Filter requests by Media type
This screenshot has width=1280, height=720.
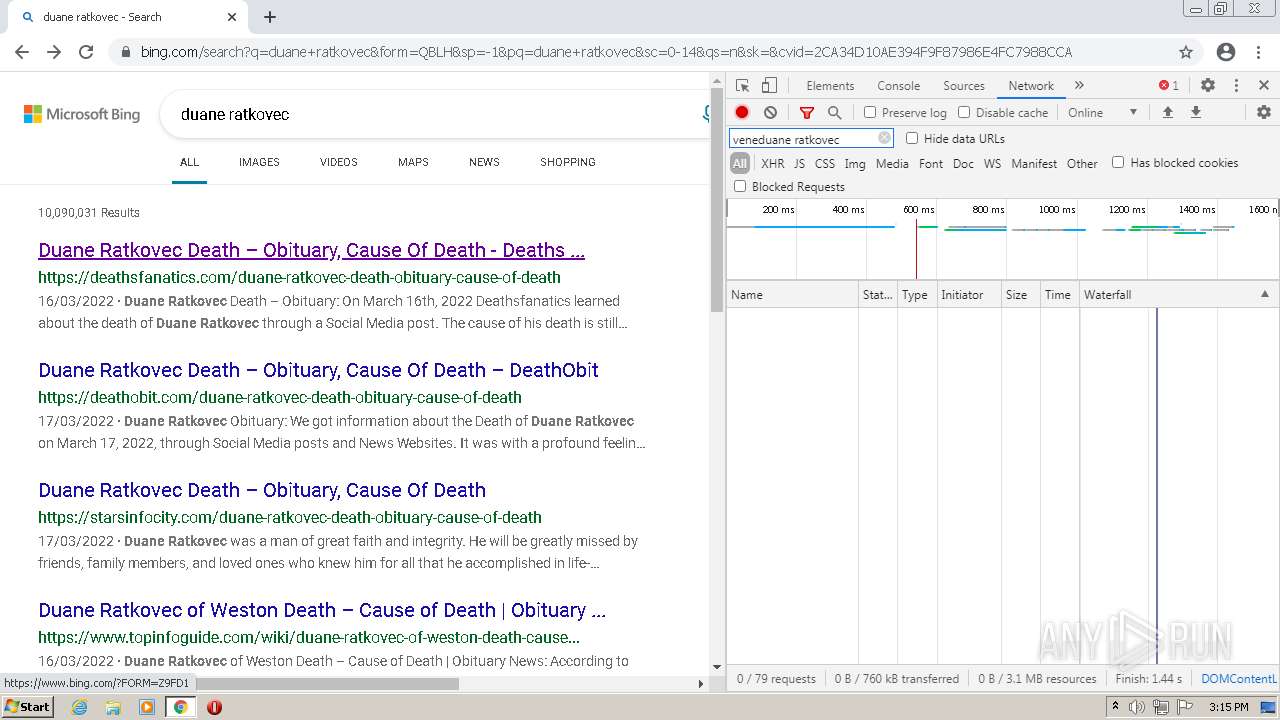pos(892,163)
